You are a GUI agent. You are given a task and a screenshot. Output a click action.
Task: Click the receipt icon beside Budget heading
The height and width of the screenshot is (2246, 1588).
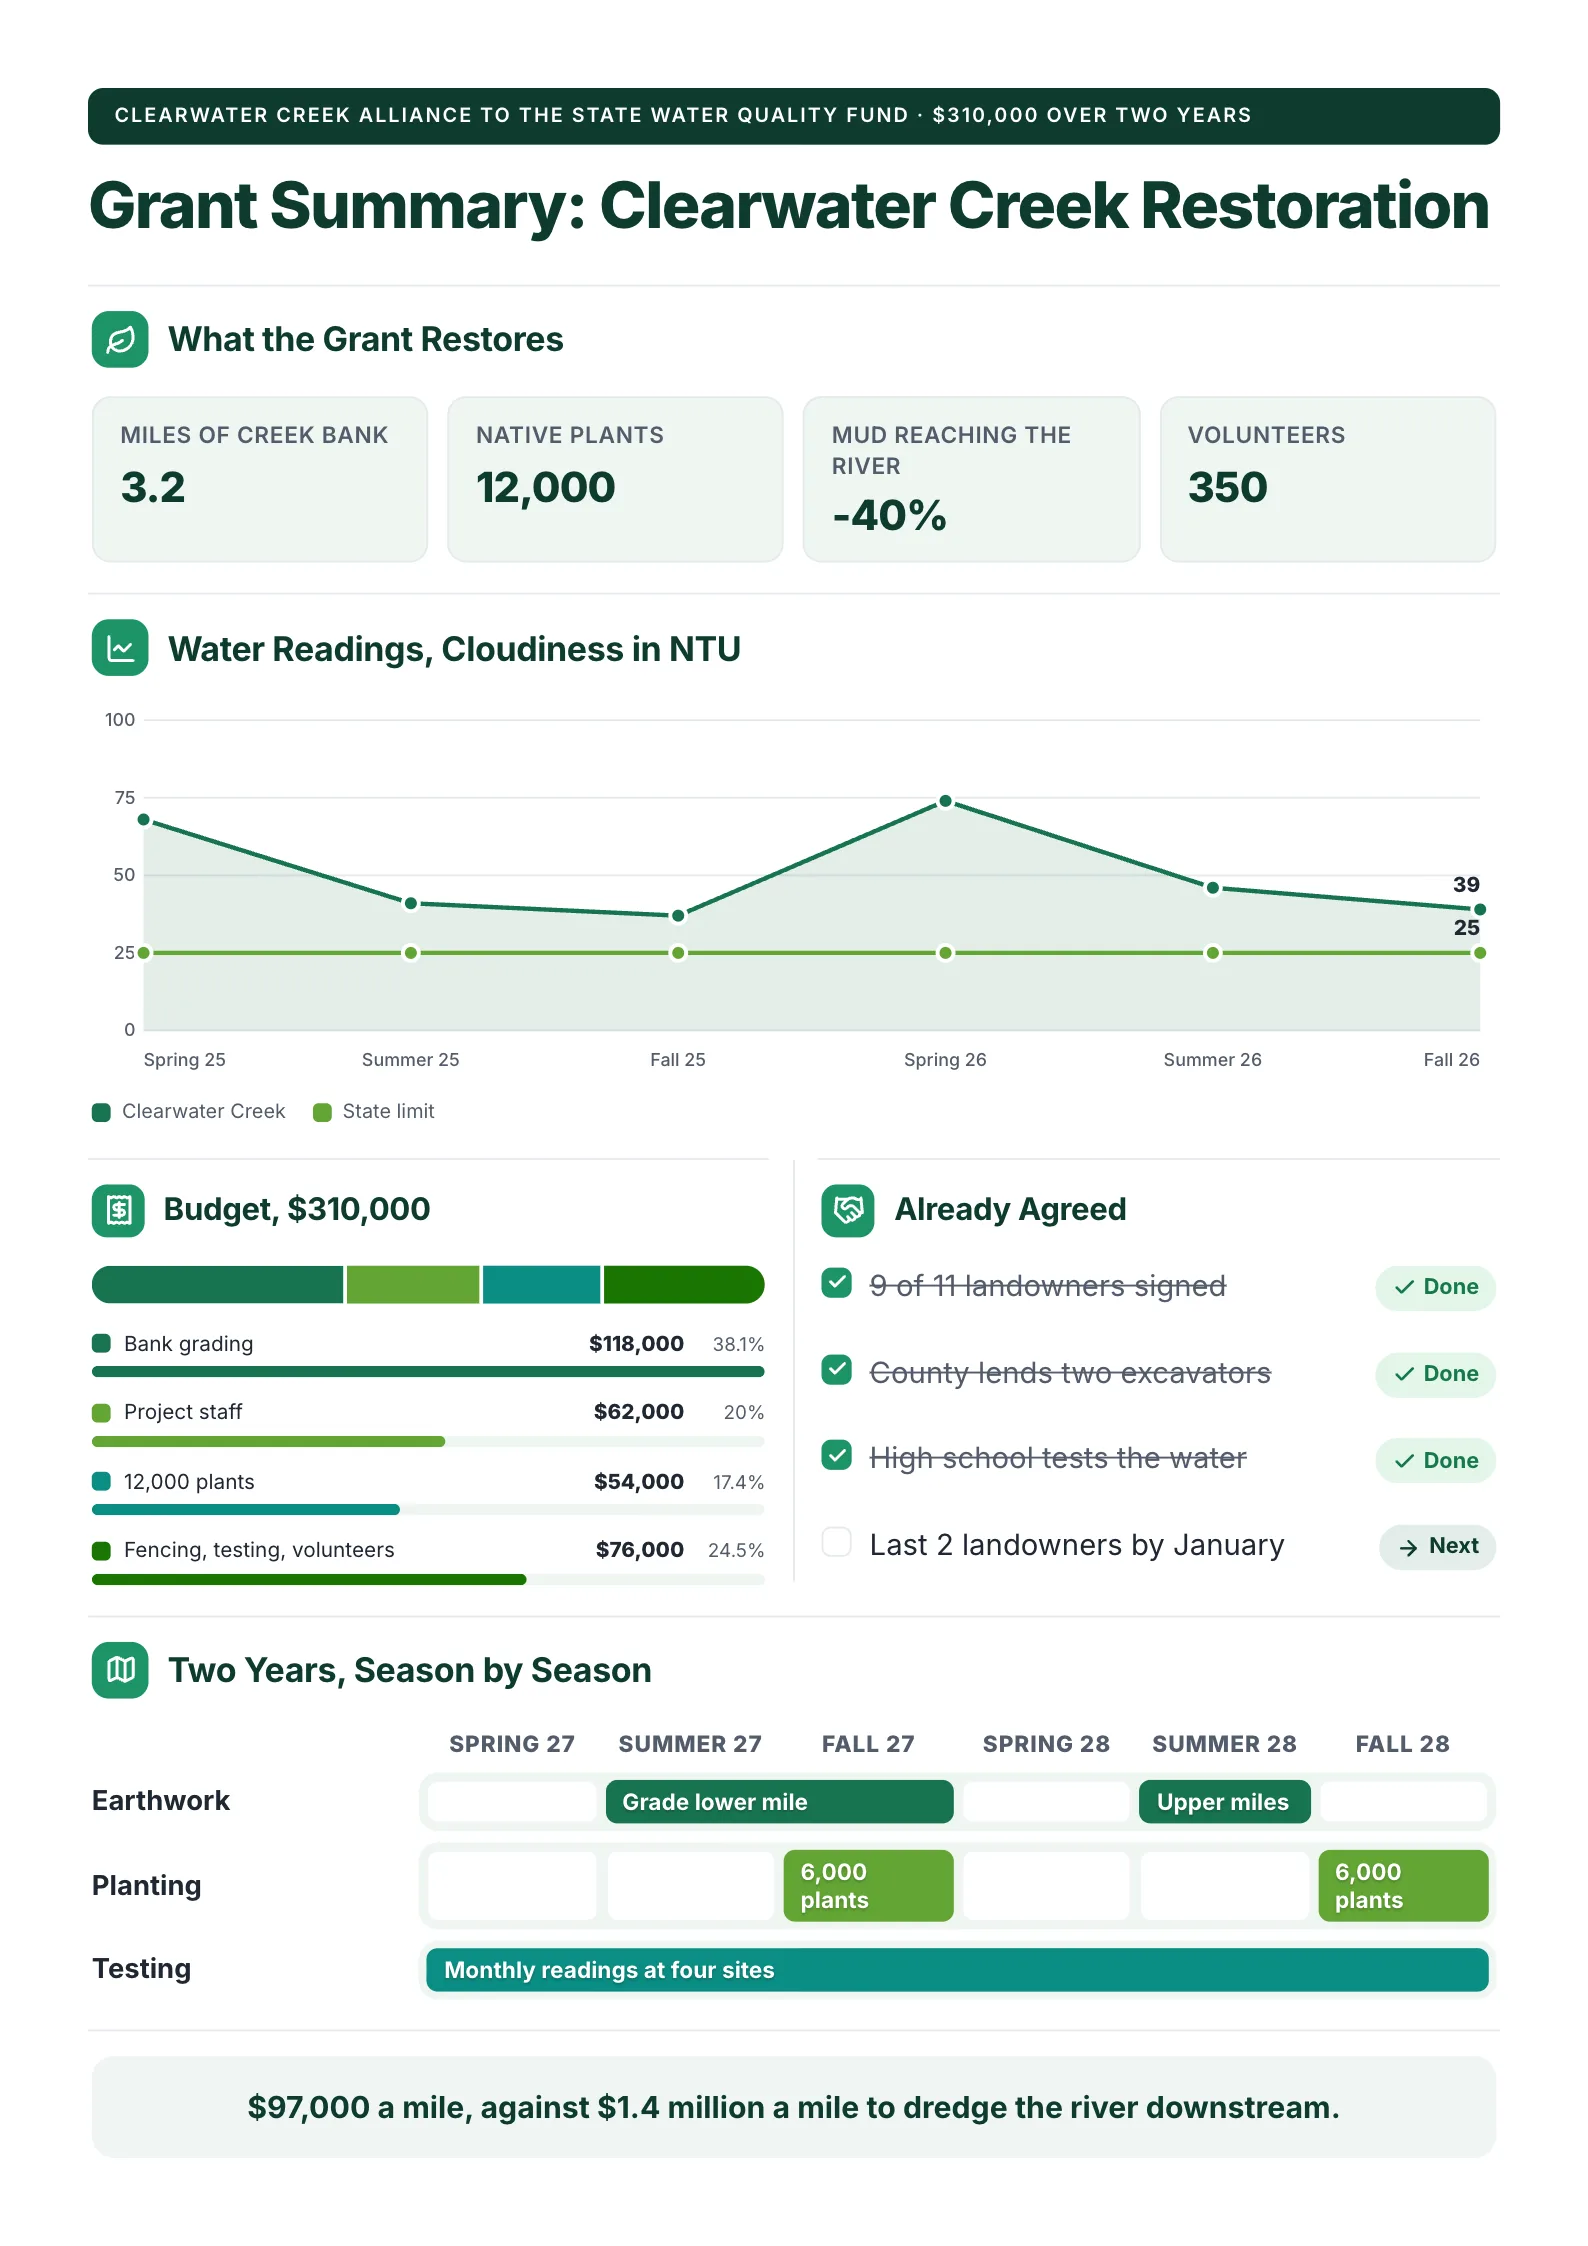coord(119,1210)
